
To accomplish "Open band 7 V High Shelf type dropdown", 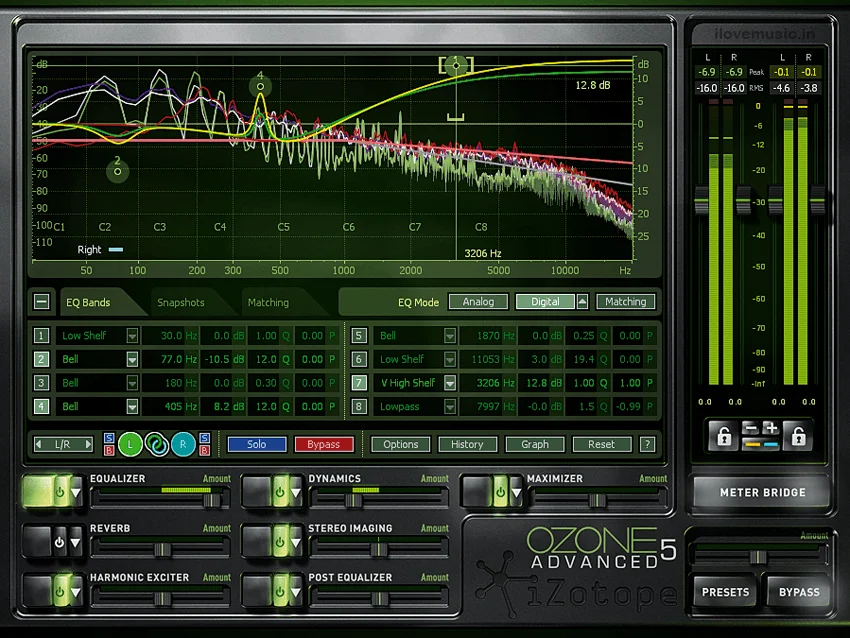I will point(450,383).
